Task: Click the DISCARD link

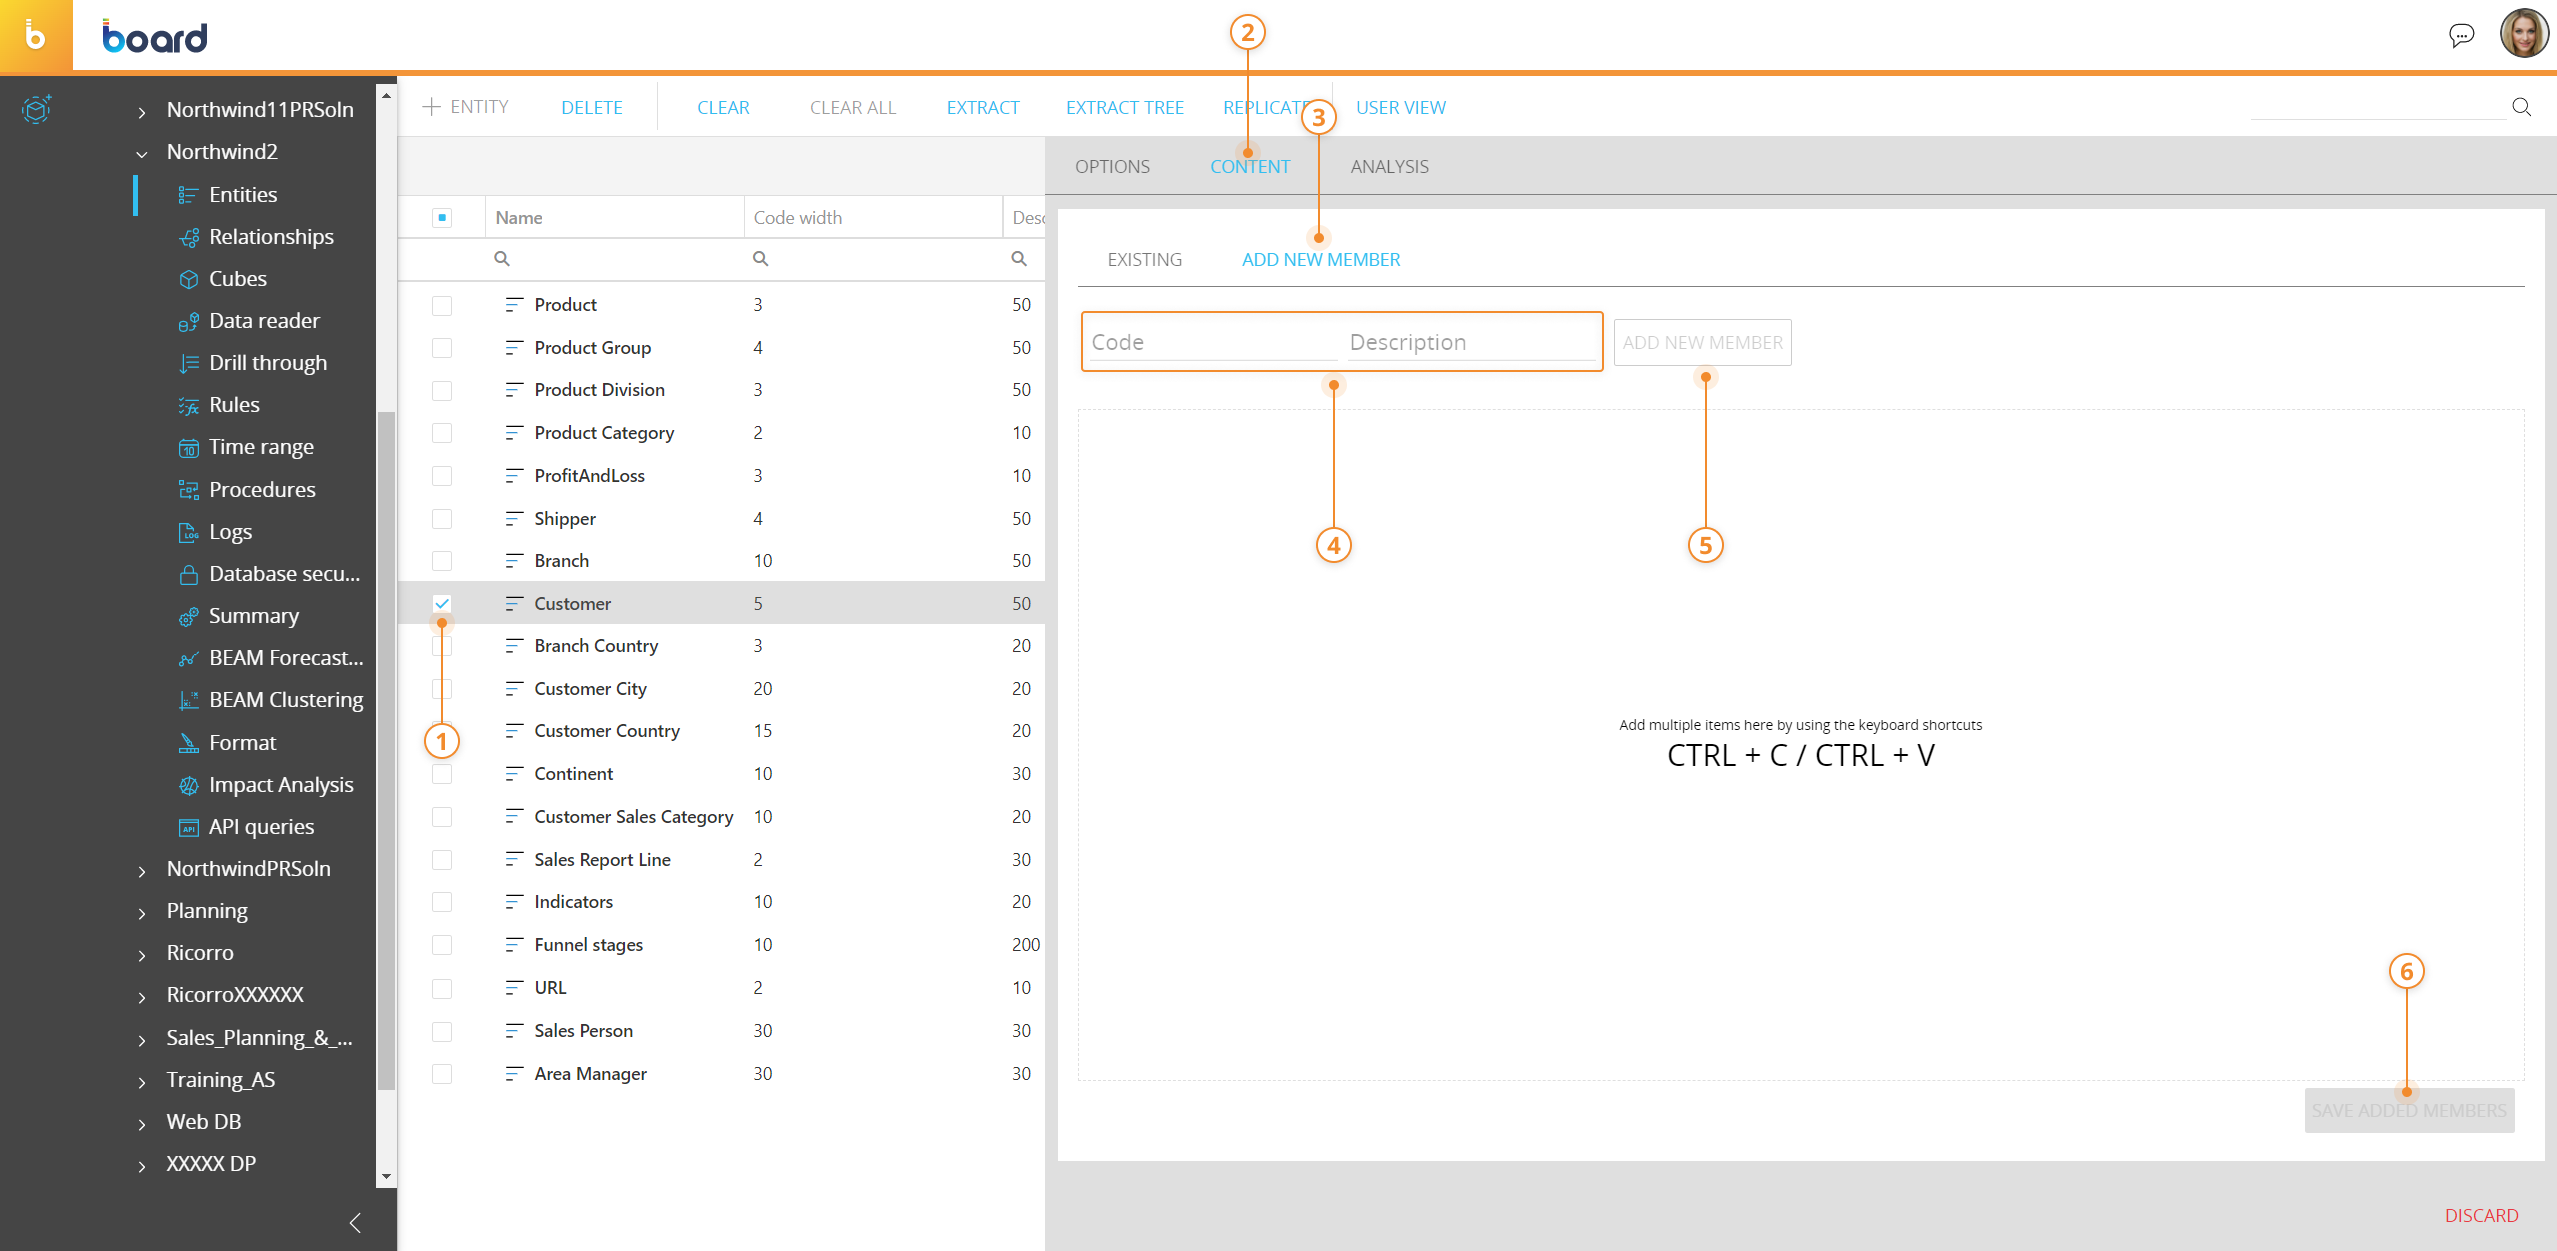Action: click(x=2481, y=1215)
